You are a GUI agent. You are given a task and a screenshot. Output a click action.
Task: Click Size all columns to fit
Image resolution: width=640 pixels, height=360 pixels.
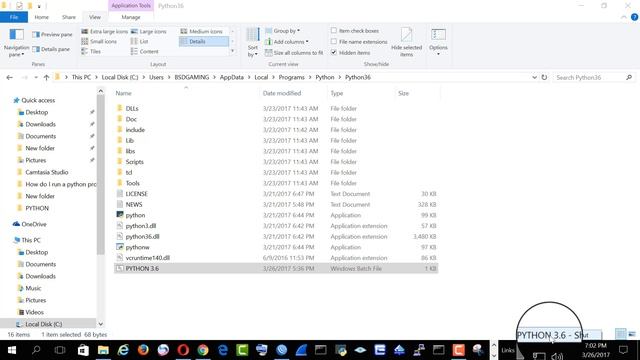[x=294, y=53]
